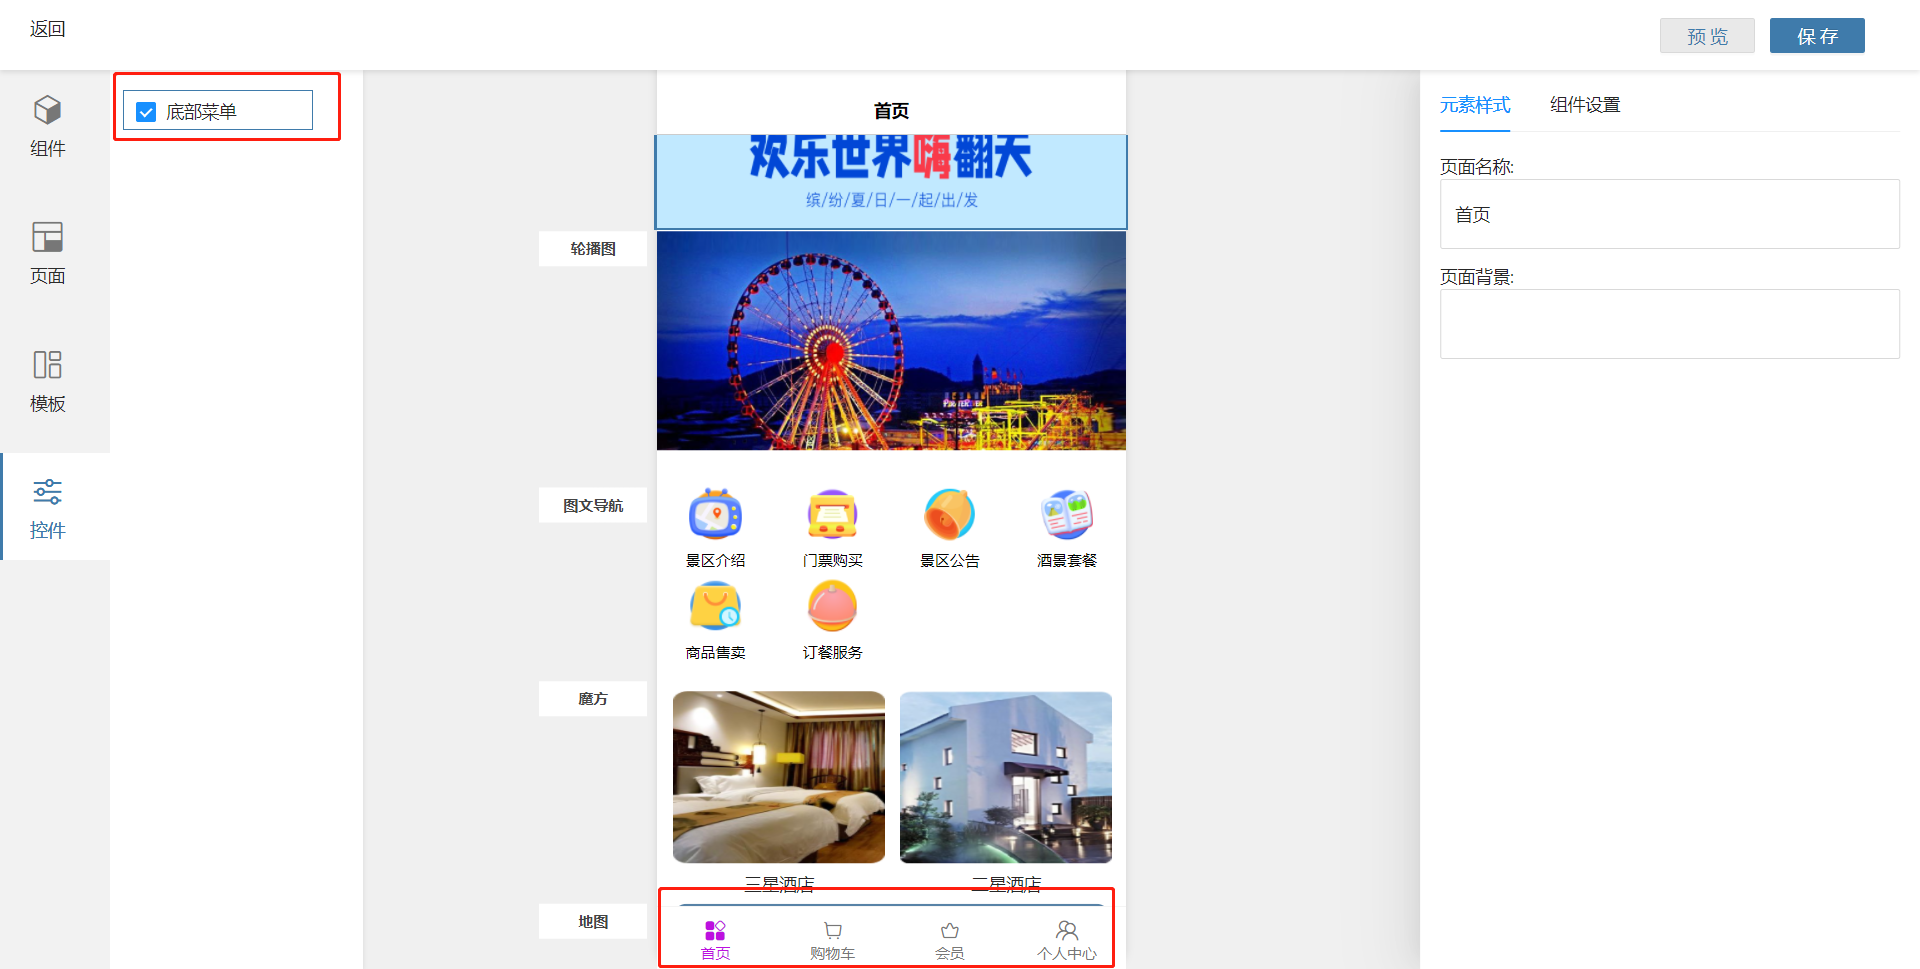Switch to the 组件设置 tab
1920x969 pixels.
(x=1584, y=105)
